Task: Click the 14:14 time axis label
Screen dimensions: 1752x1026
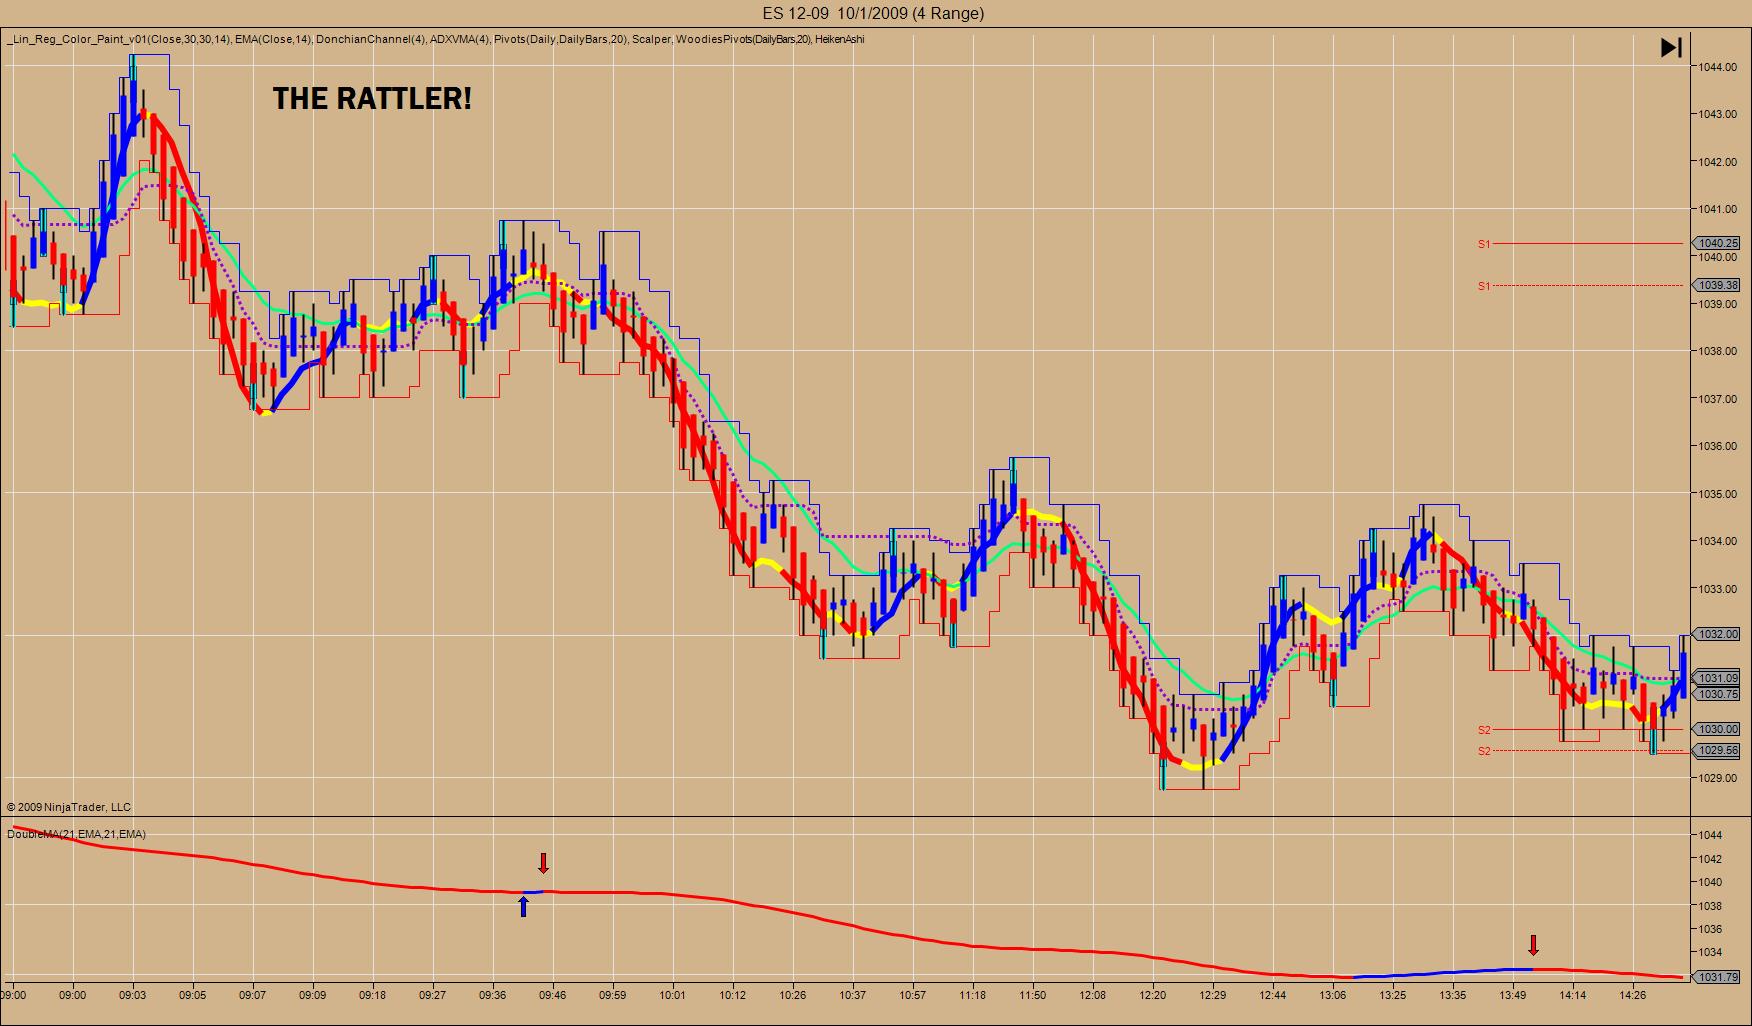Action: (1573, 995)
